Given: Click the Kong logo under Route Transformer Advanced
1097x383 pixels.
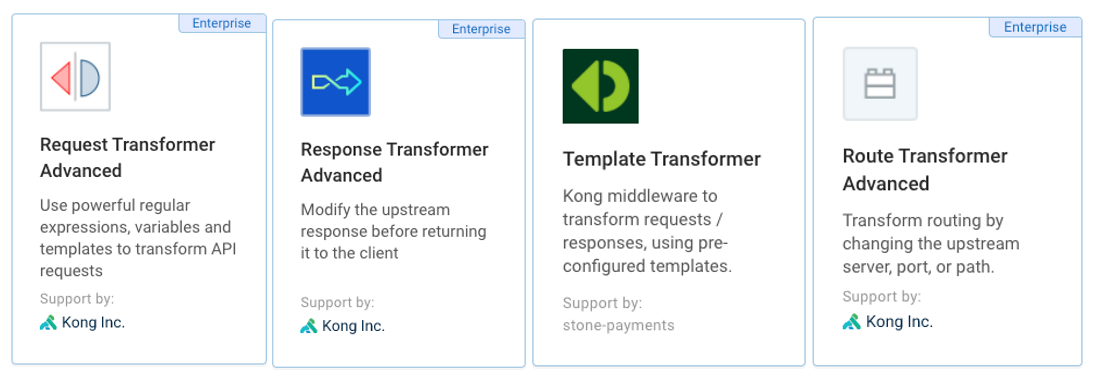Looking at the screenshot, I should 851,321.
